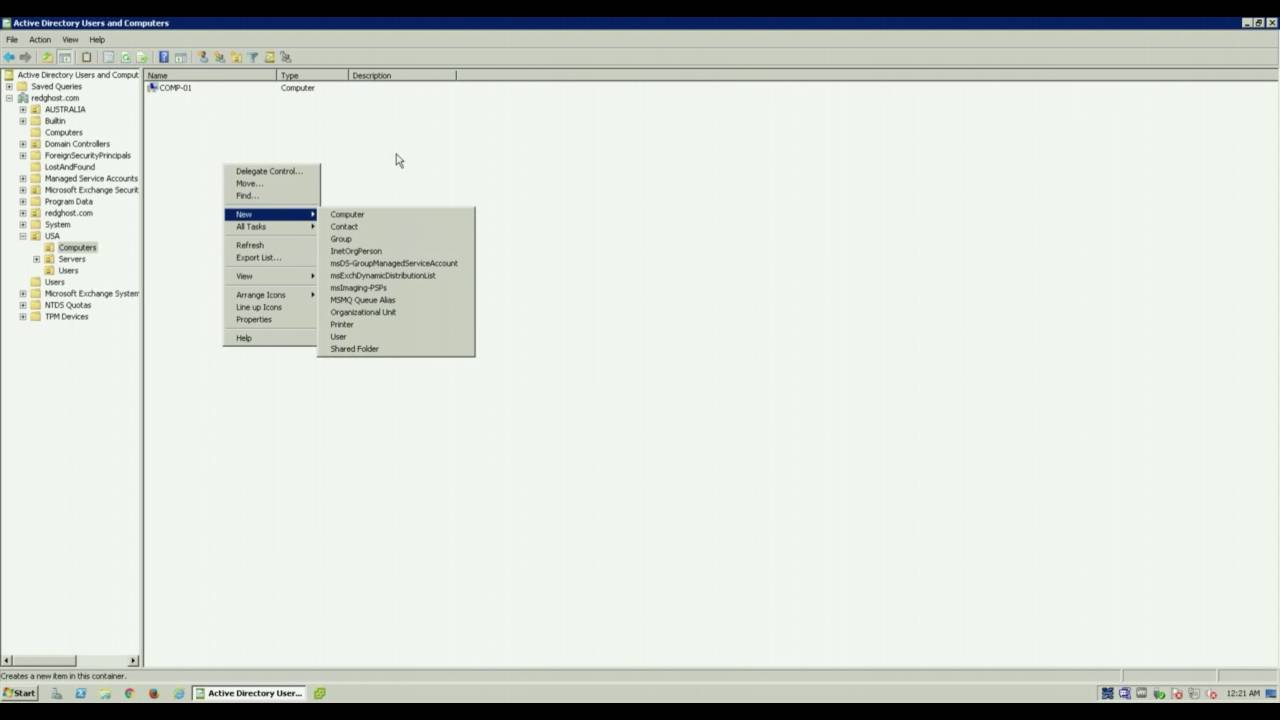Viewport: 1280px width, 720px height.
Task: Choose Delegate Control from context menu
Action: (271, 171)
